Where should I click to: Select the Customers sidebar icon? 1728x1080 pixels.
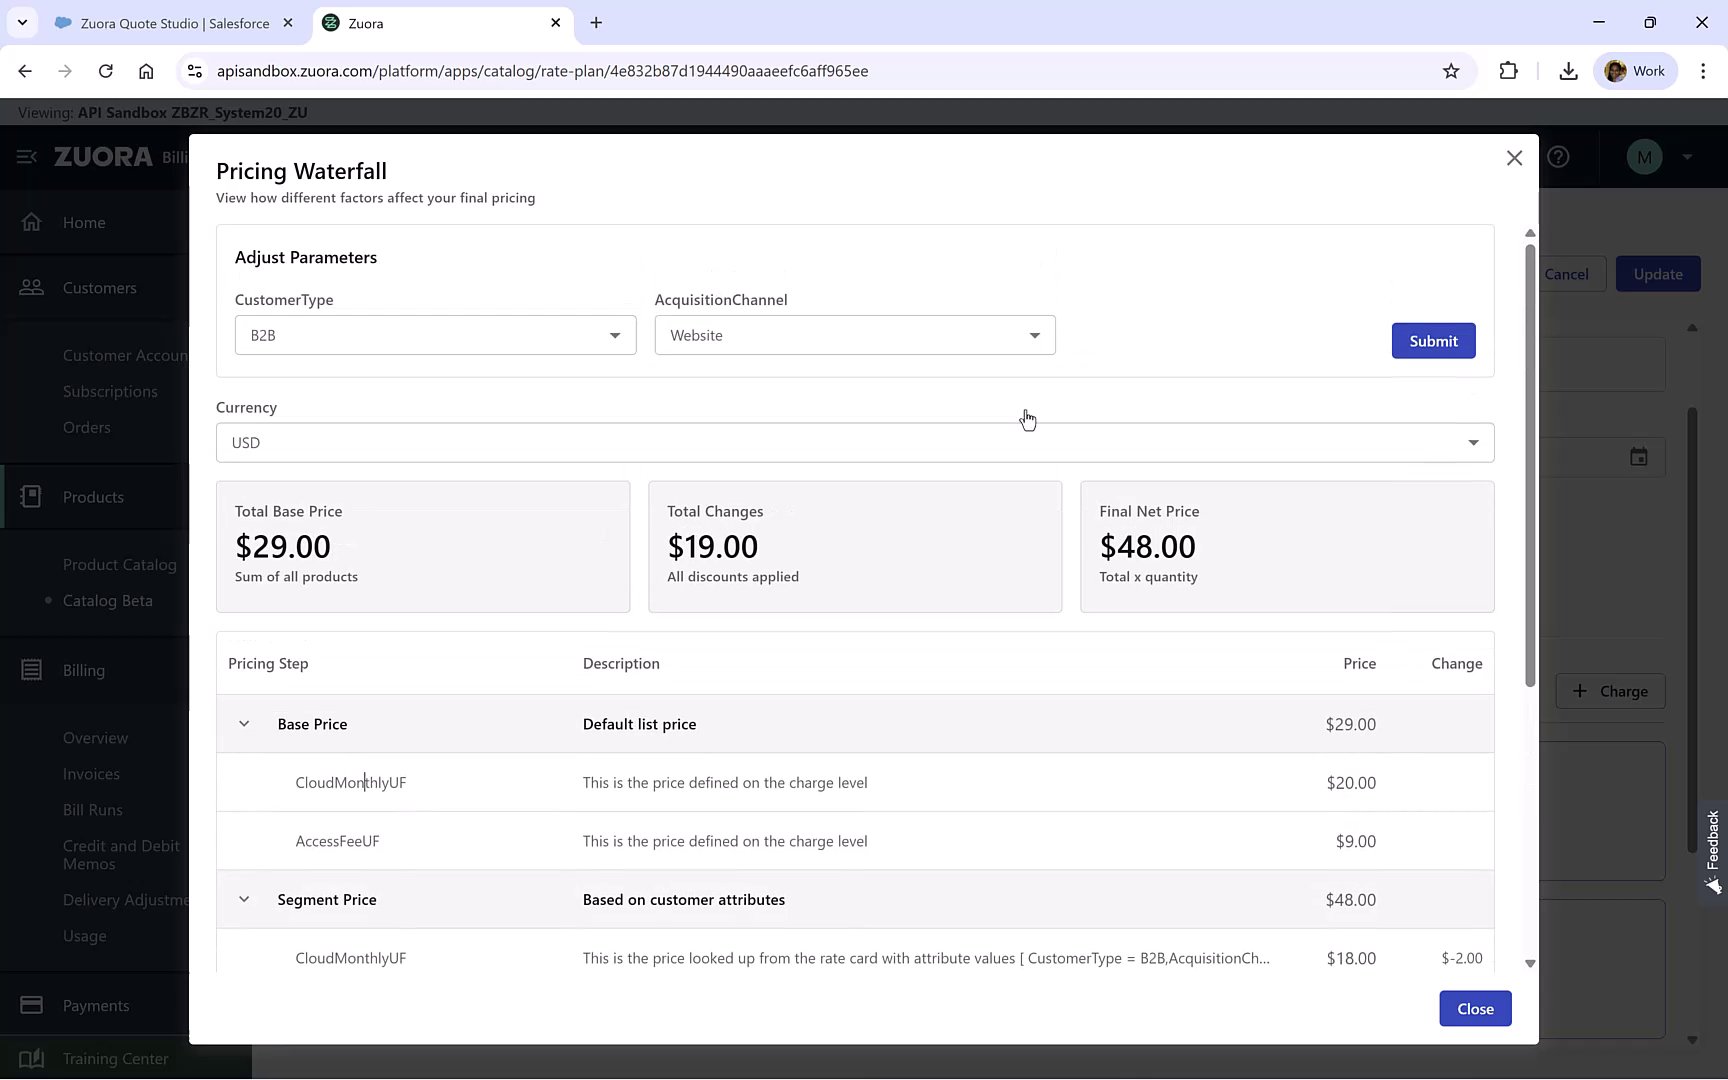[x=33, y=288]
